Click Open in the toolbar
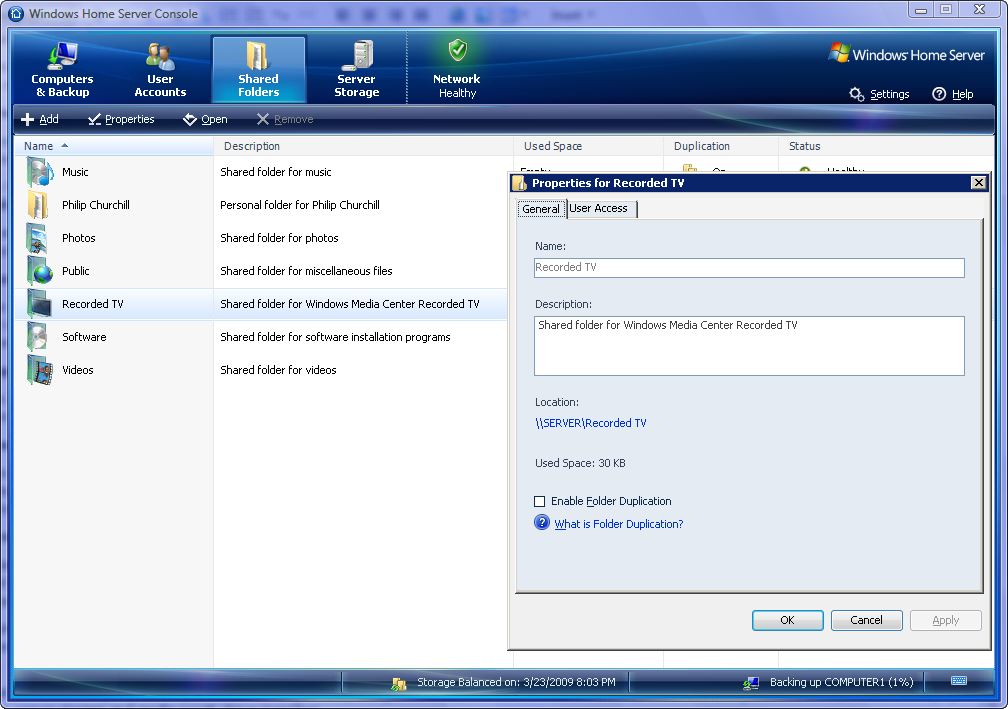The height and width of the screenshot is (709, 1008). [x=205, y=119]
